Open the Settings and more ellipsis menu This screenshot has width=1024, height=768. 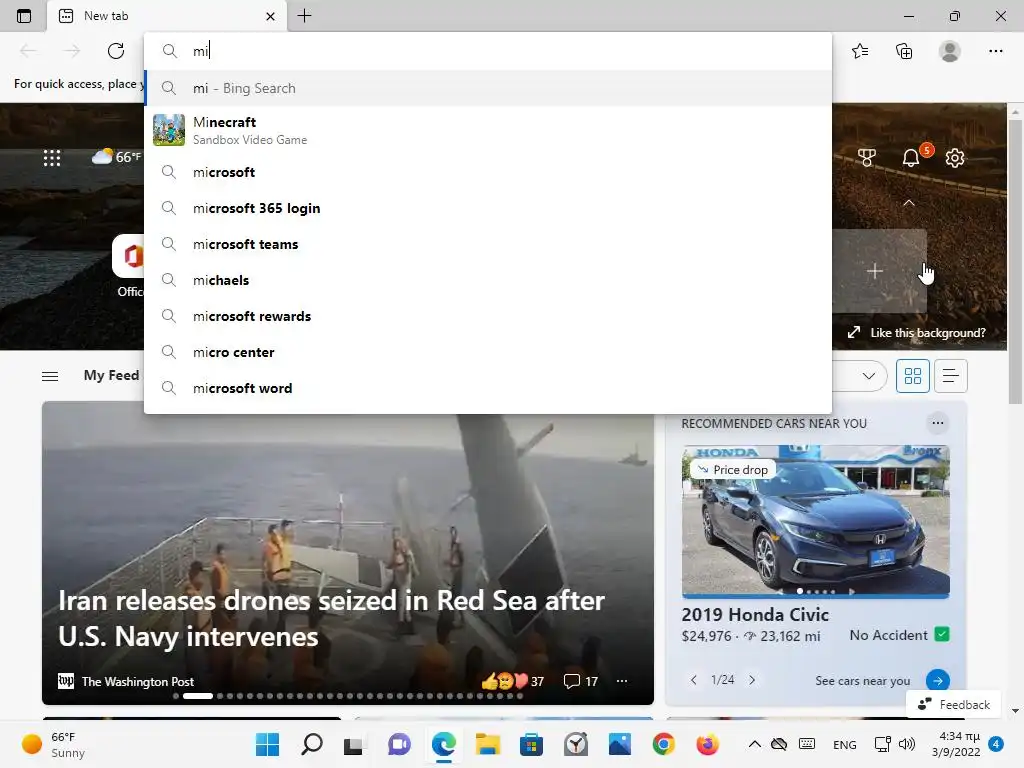coord(995,51)
